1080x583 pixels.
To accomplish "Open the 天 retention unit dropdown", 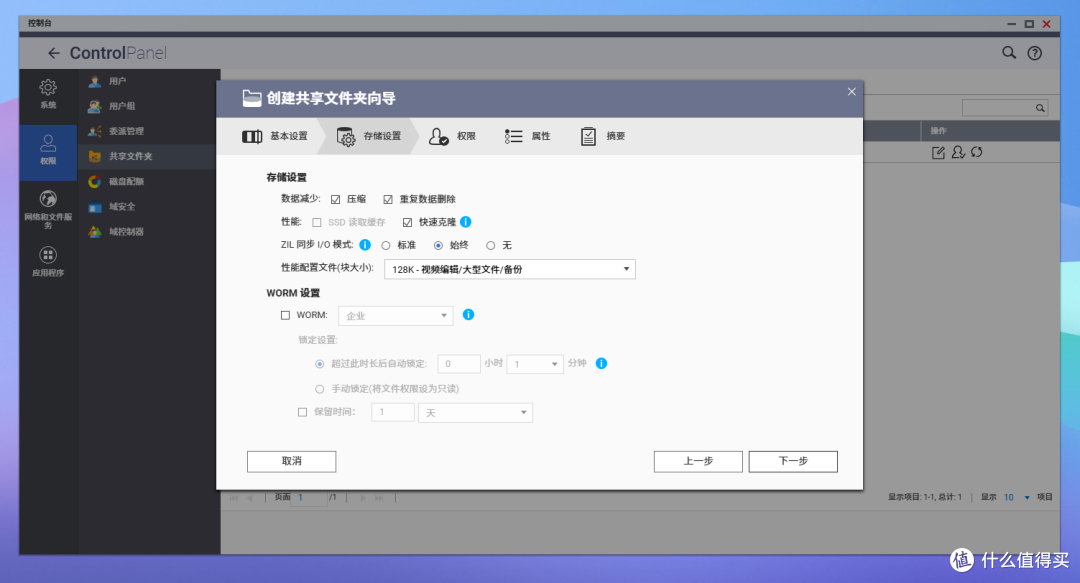I will [x=475, y=413].
